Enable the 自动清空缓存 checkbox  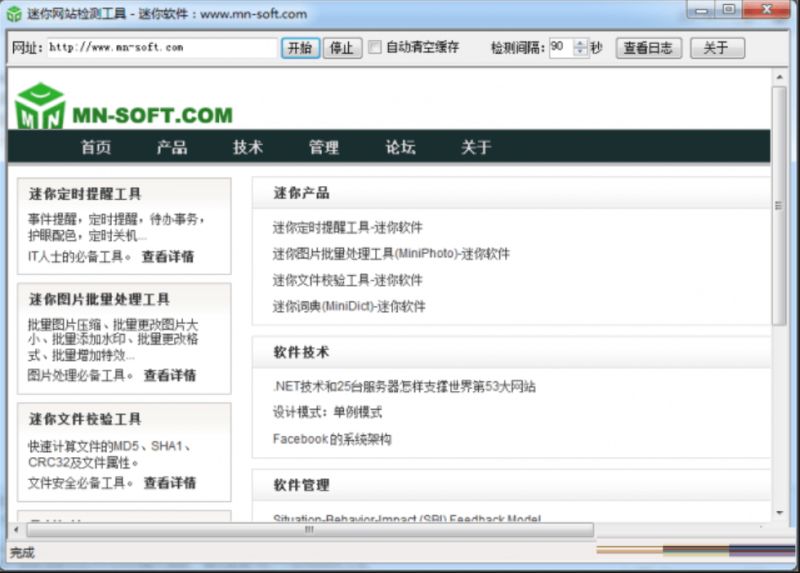coord(375,47)
